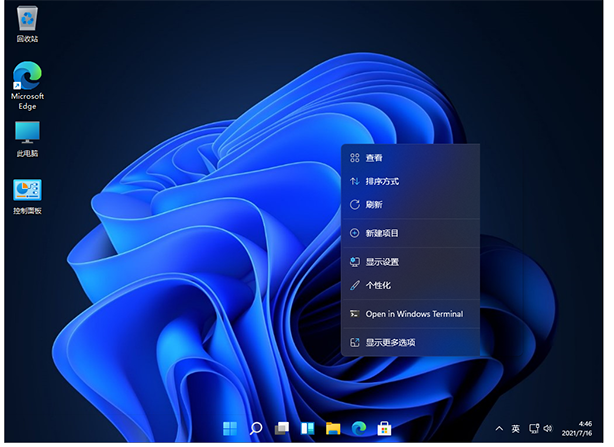Select the Microsoft Edge desktop shortcut
The image size is (614, 447).
pyautogui.click(x=27, y=77)
